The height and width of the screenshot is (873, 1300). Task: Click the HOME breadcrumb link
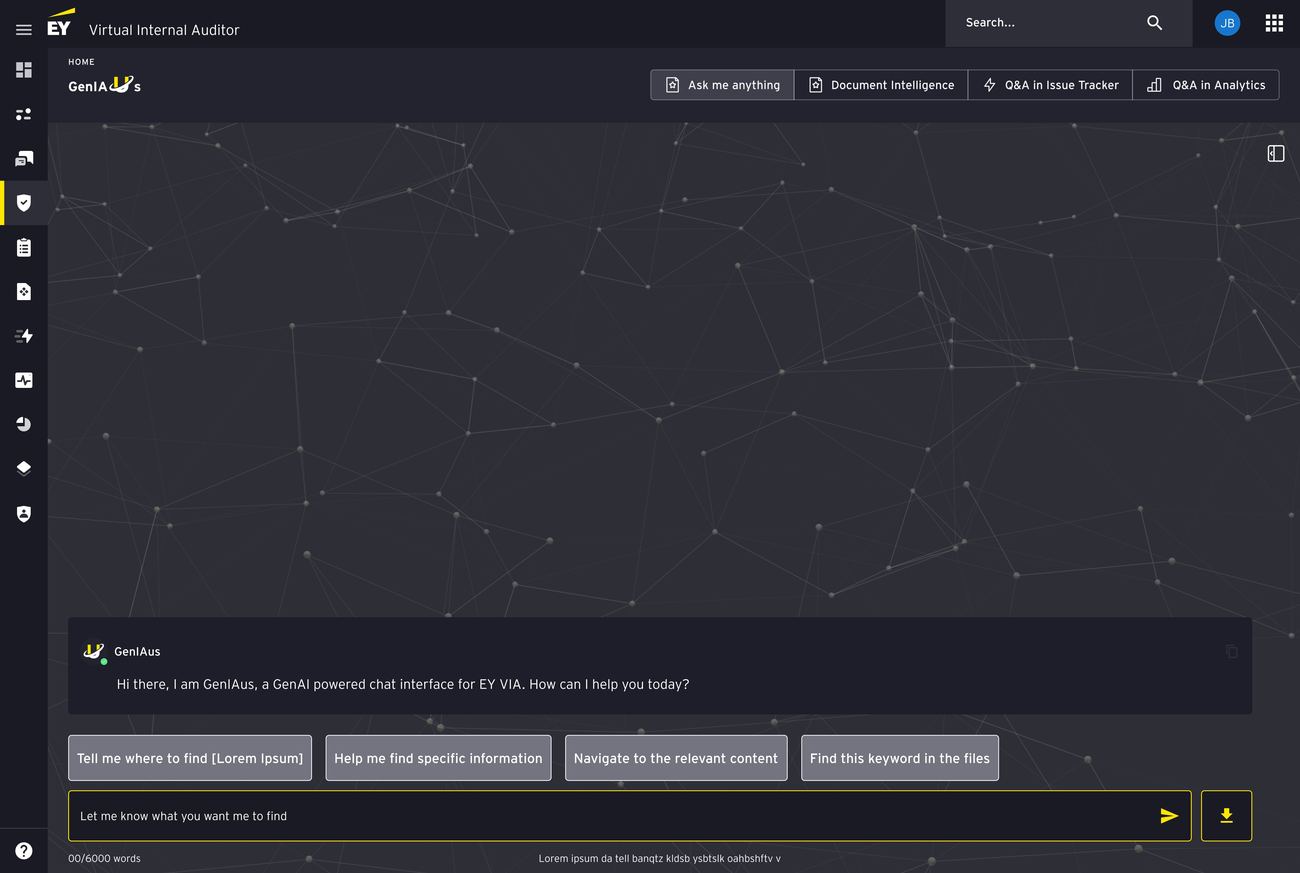click(81, 62)
